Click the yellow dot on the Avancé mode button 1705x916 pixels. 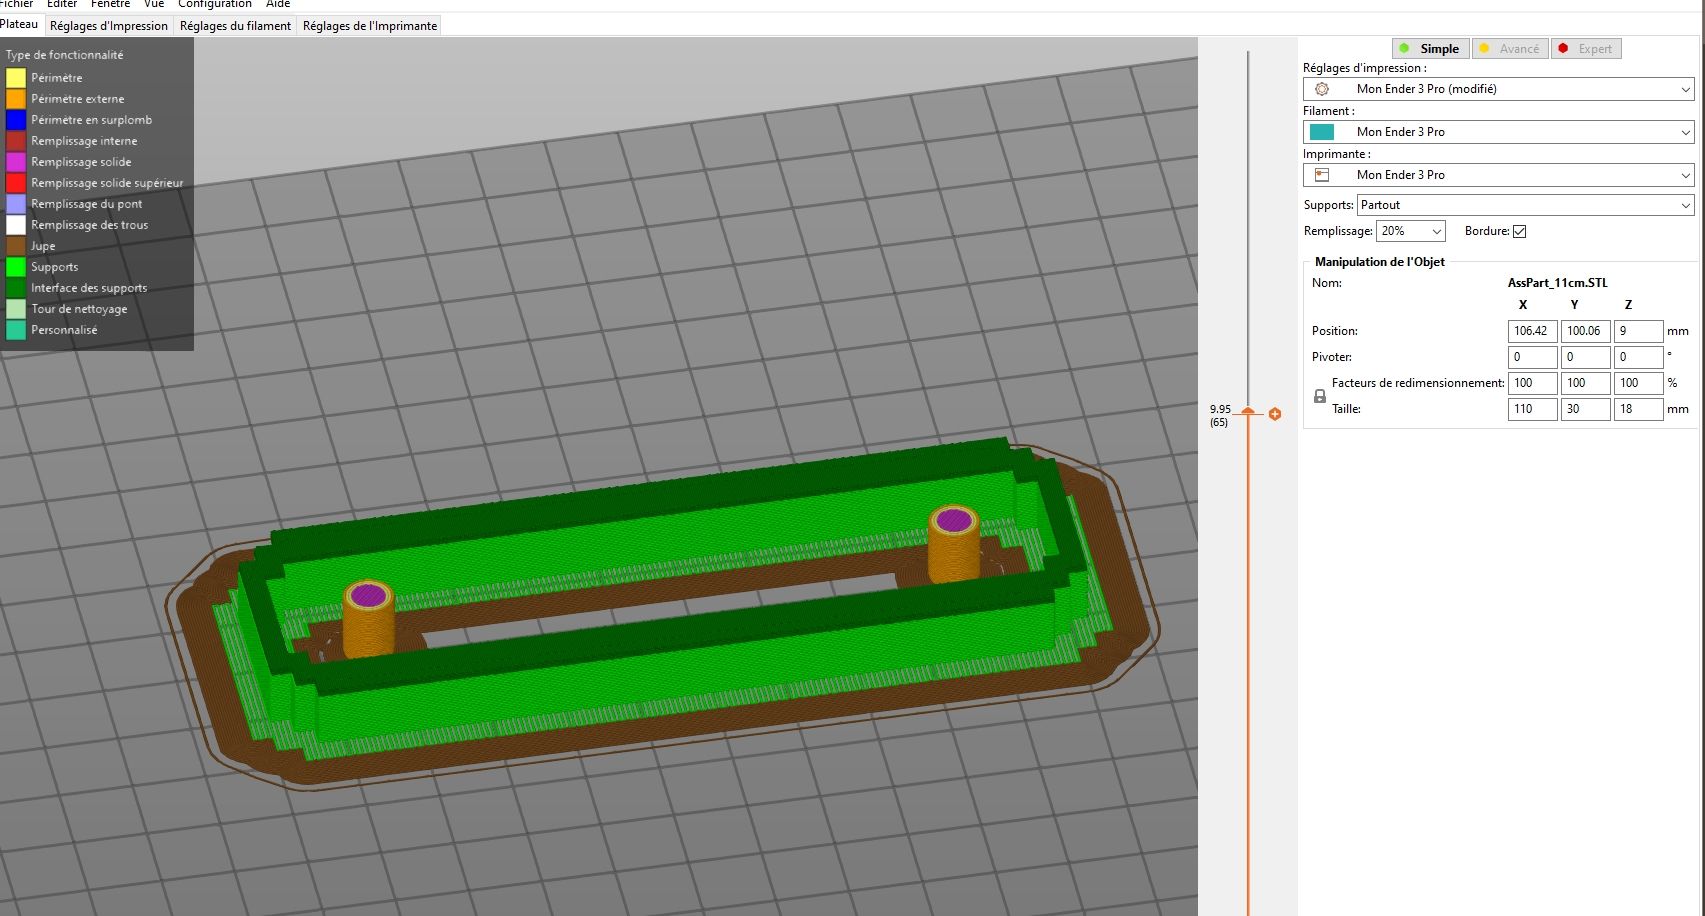pyautogui.click(x=1484, y=48)
